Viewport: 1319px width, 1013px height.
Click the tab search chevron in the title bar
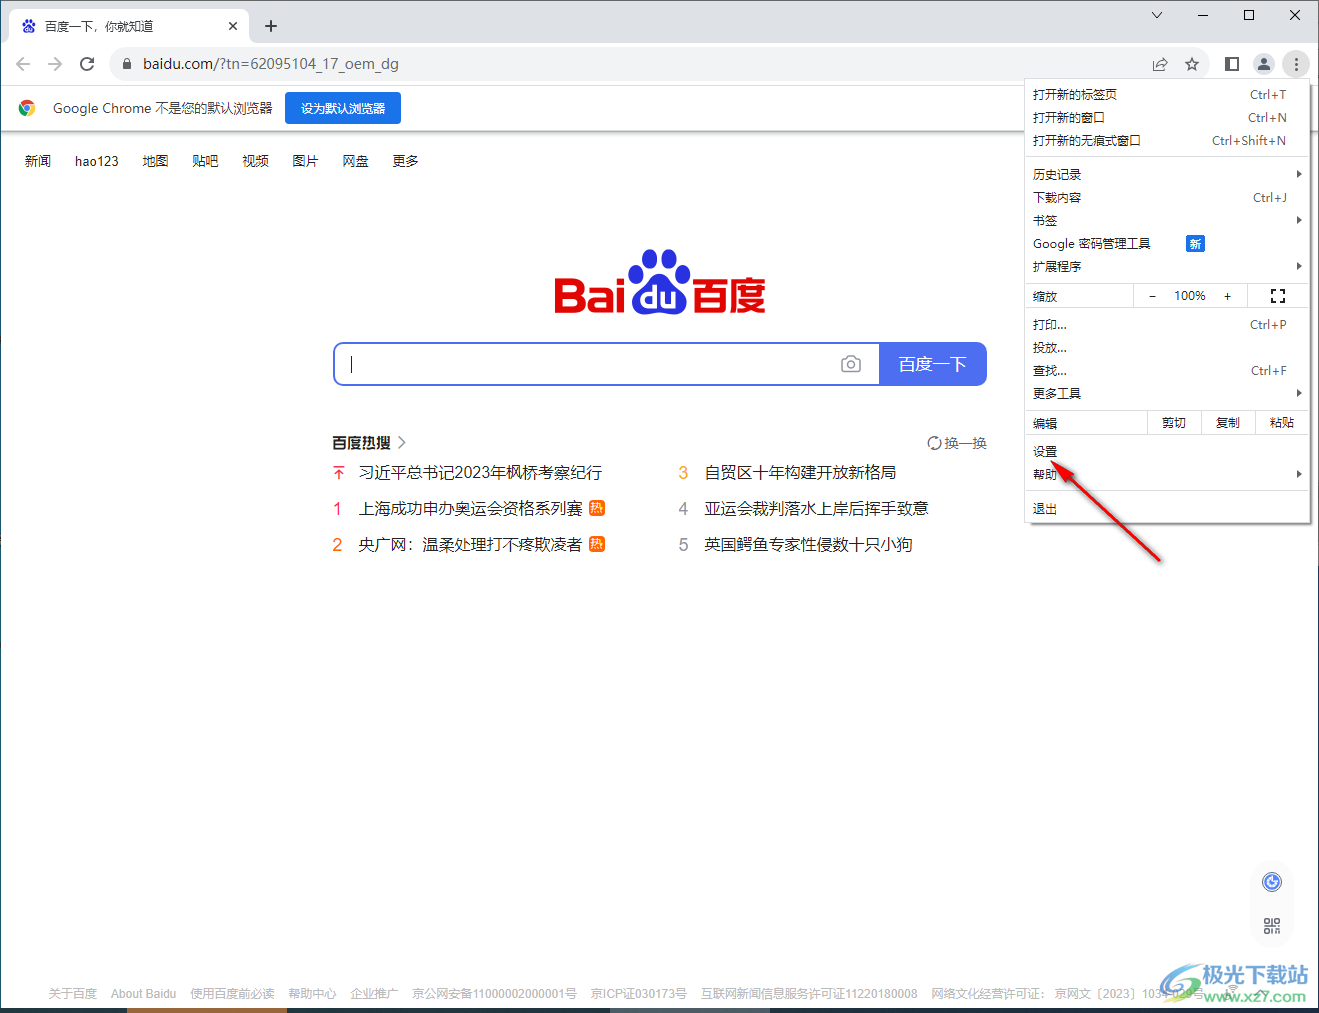pyautogui.click(x=1157, y=15)
